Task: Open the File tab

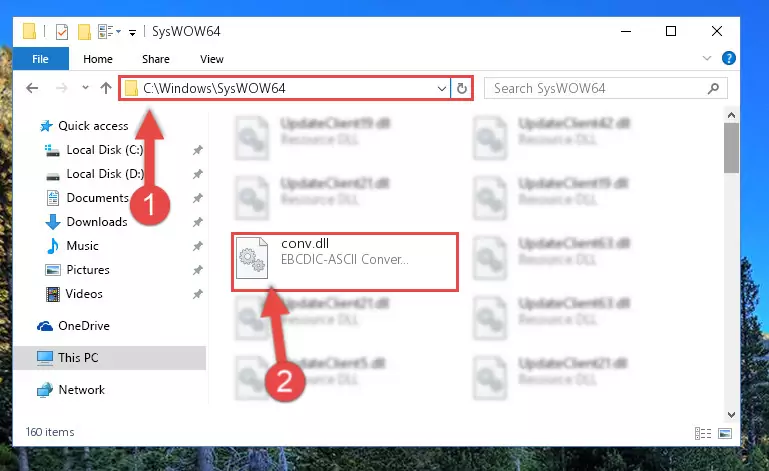Action: pos(41,59)
